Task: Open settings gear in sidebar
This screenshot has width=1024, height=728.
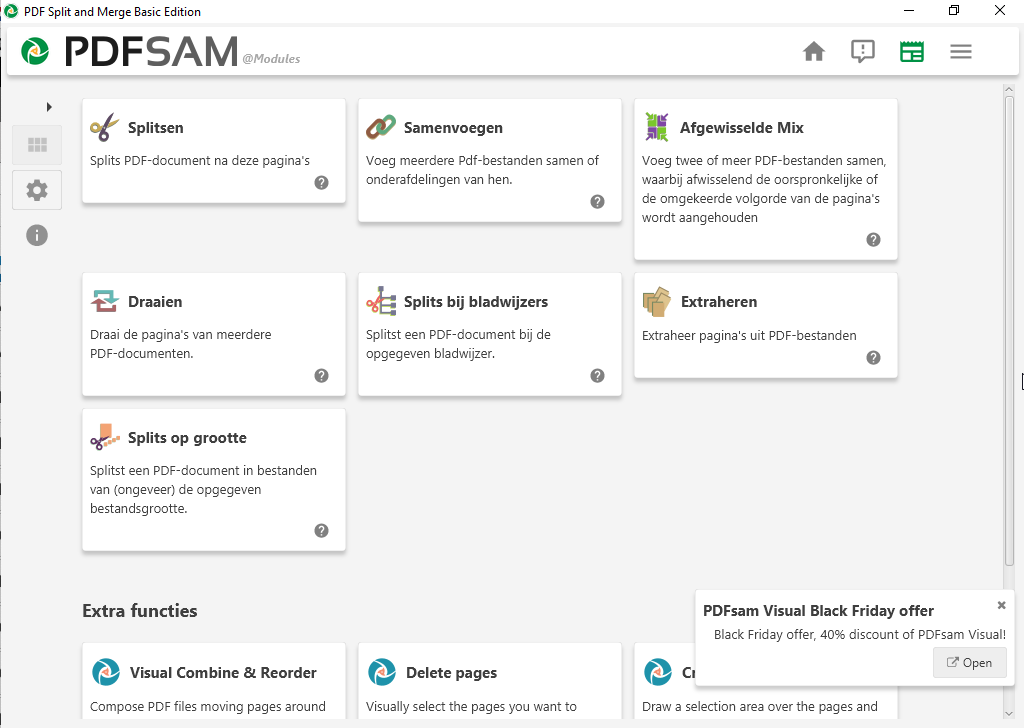Action: pos(37,190)
